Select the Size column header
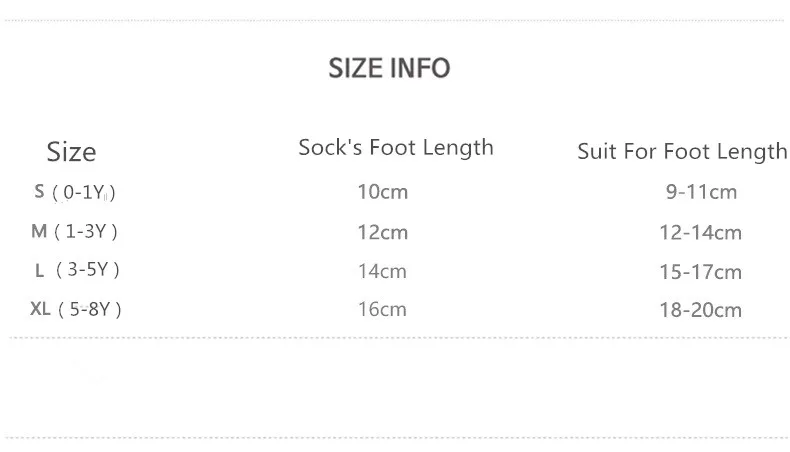 [x=71, y=152]
